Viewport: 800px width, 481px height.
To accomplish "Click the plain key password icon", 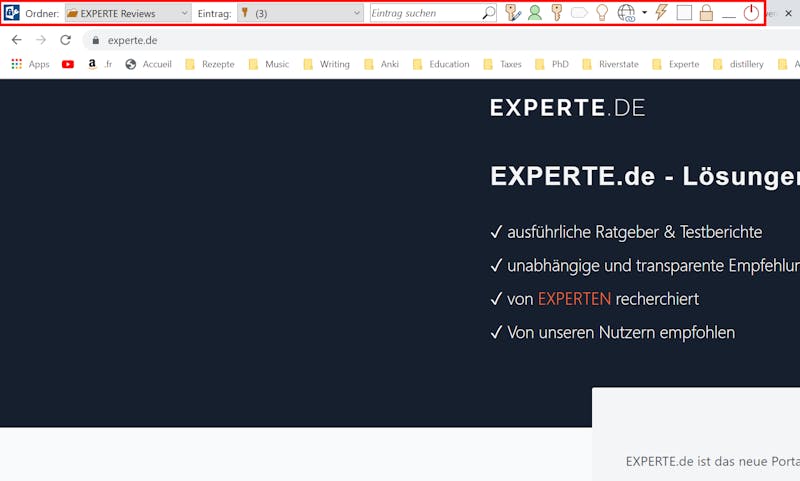I will point(557,13).
